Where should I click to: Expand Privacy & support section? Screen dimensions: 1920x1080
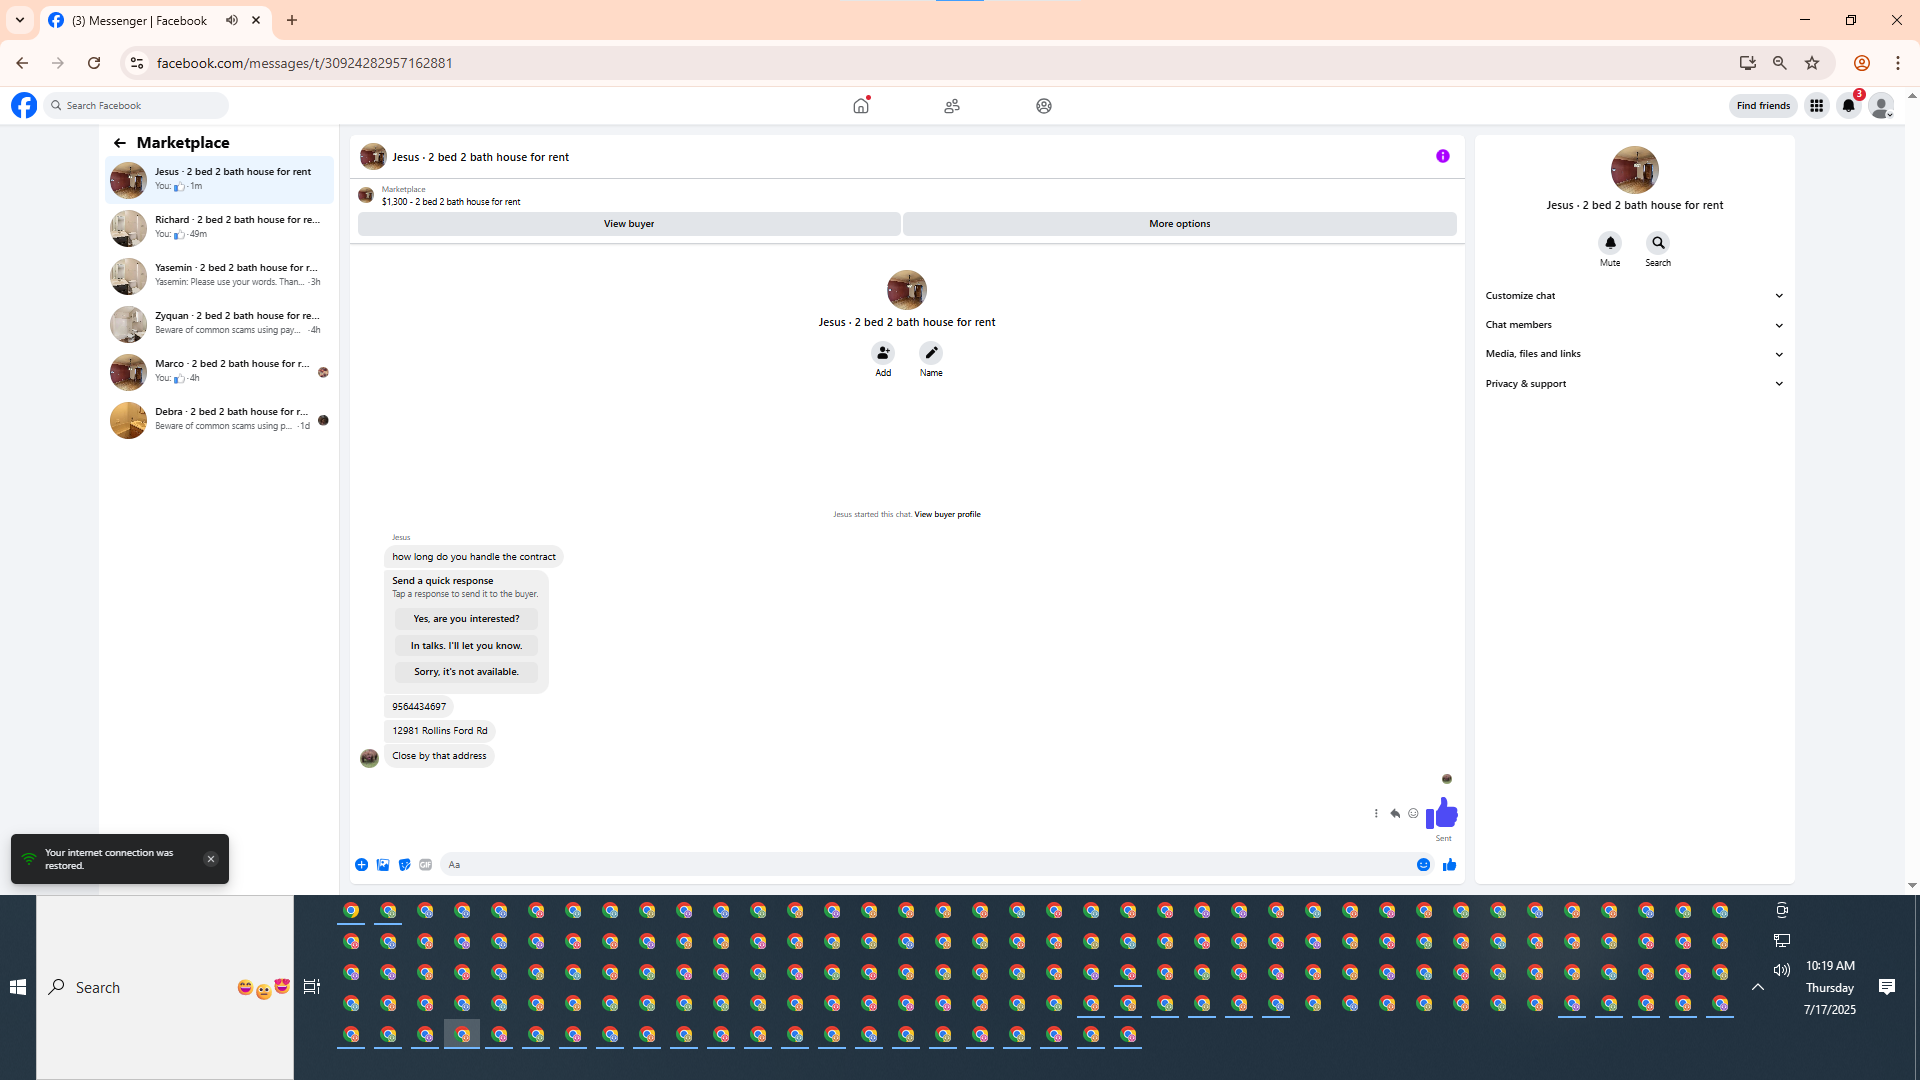click(1634, 384)
